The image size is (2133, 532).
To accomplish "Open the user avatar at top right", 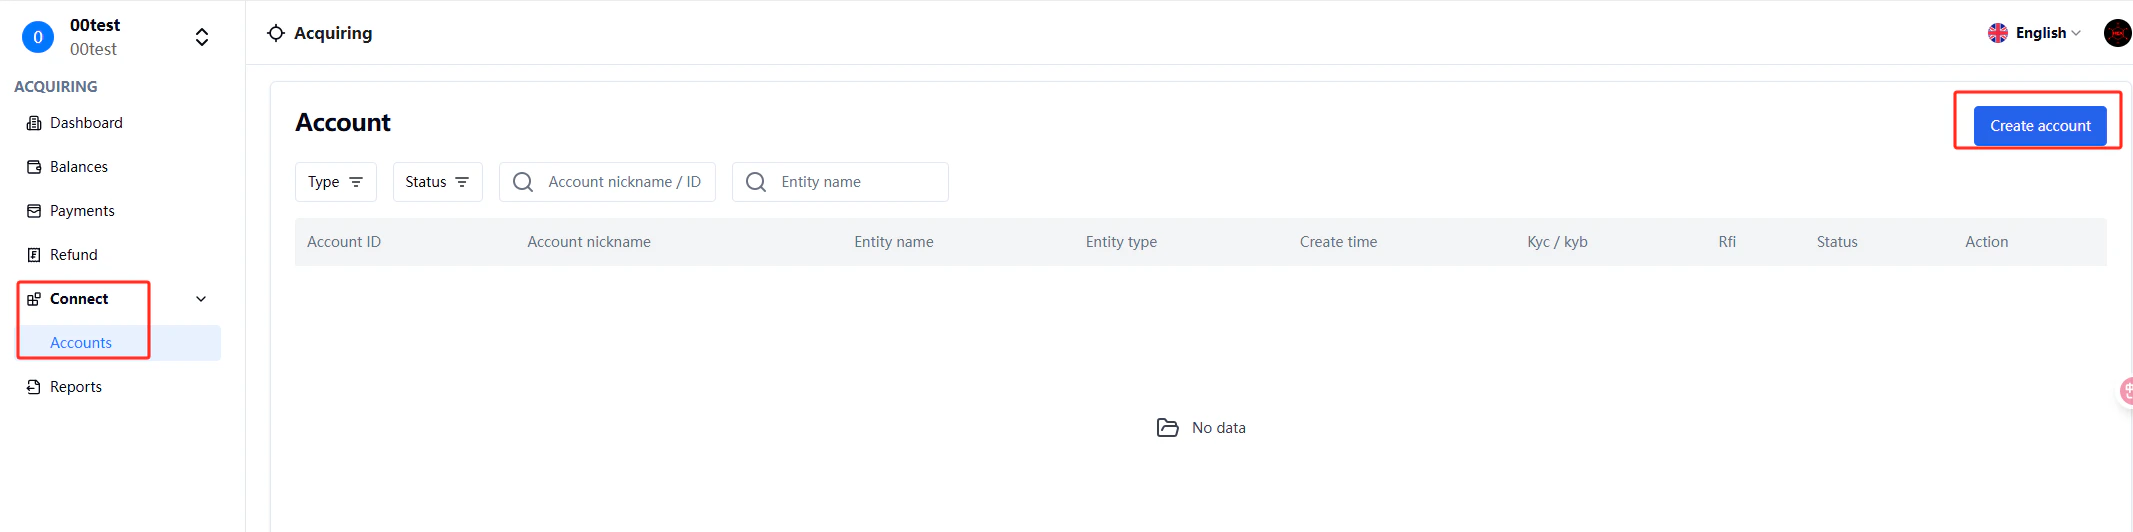I will 2117,33.
